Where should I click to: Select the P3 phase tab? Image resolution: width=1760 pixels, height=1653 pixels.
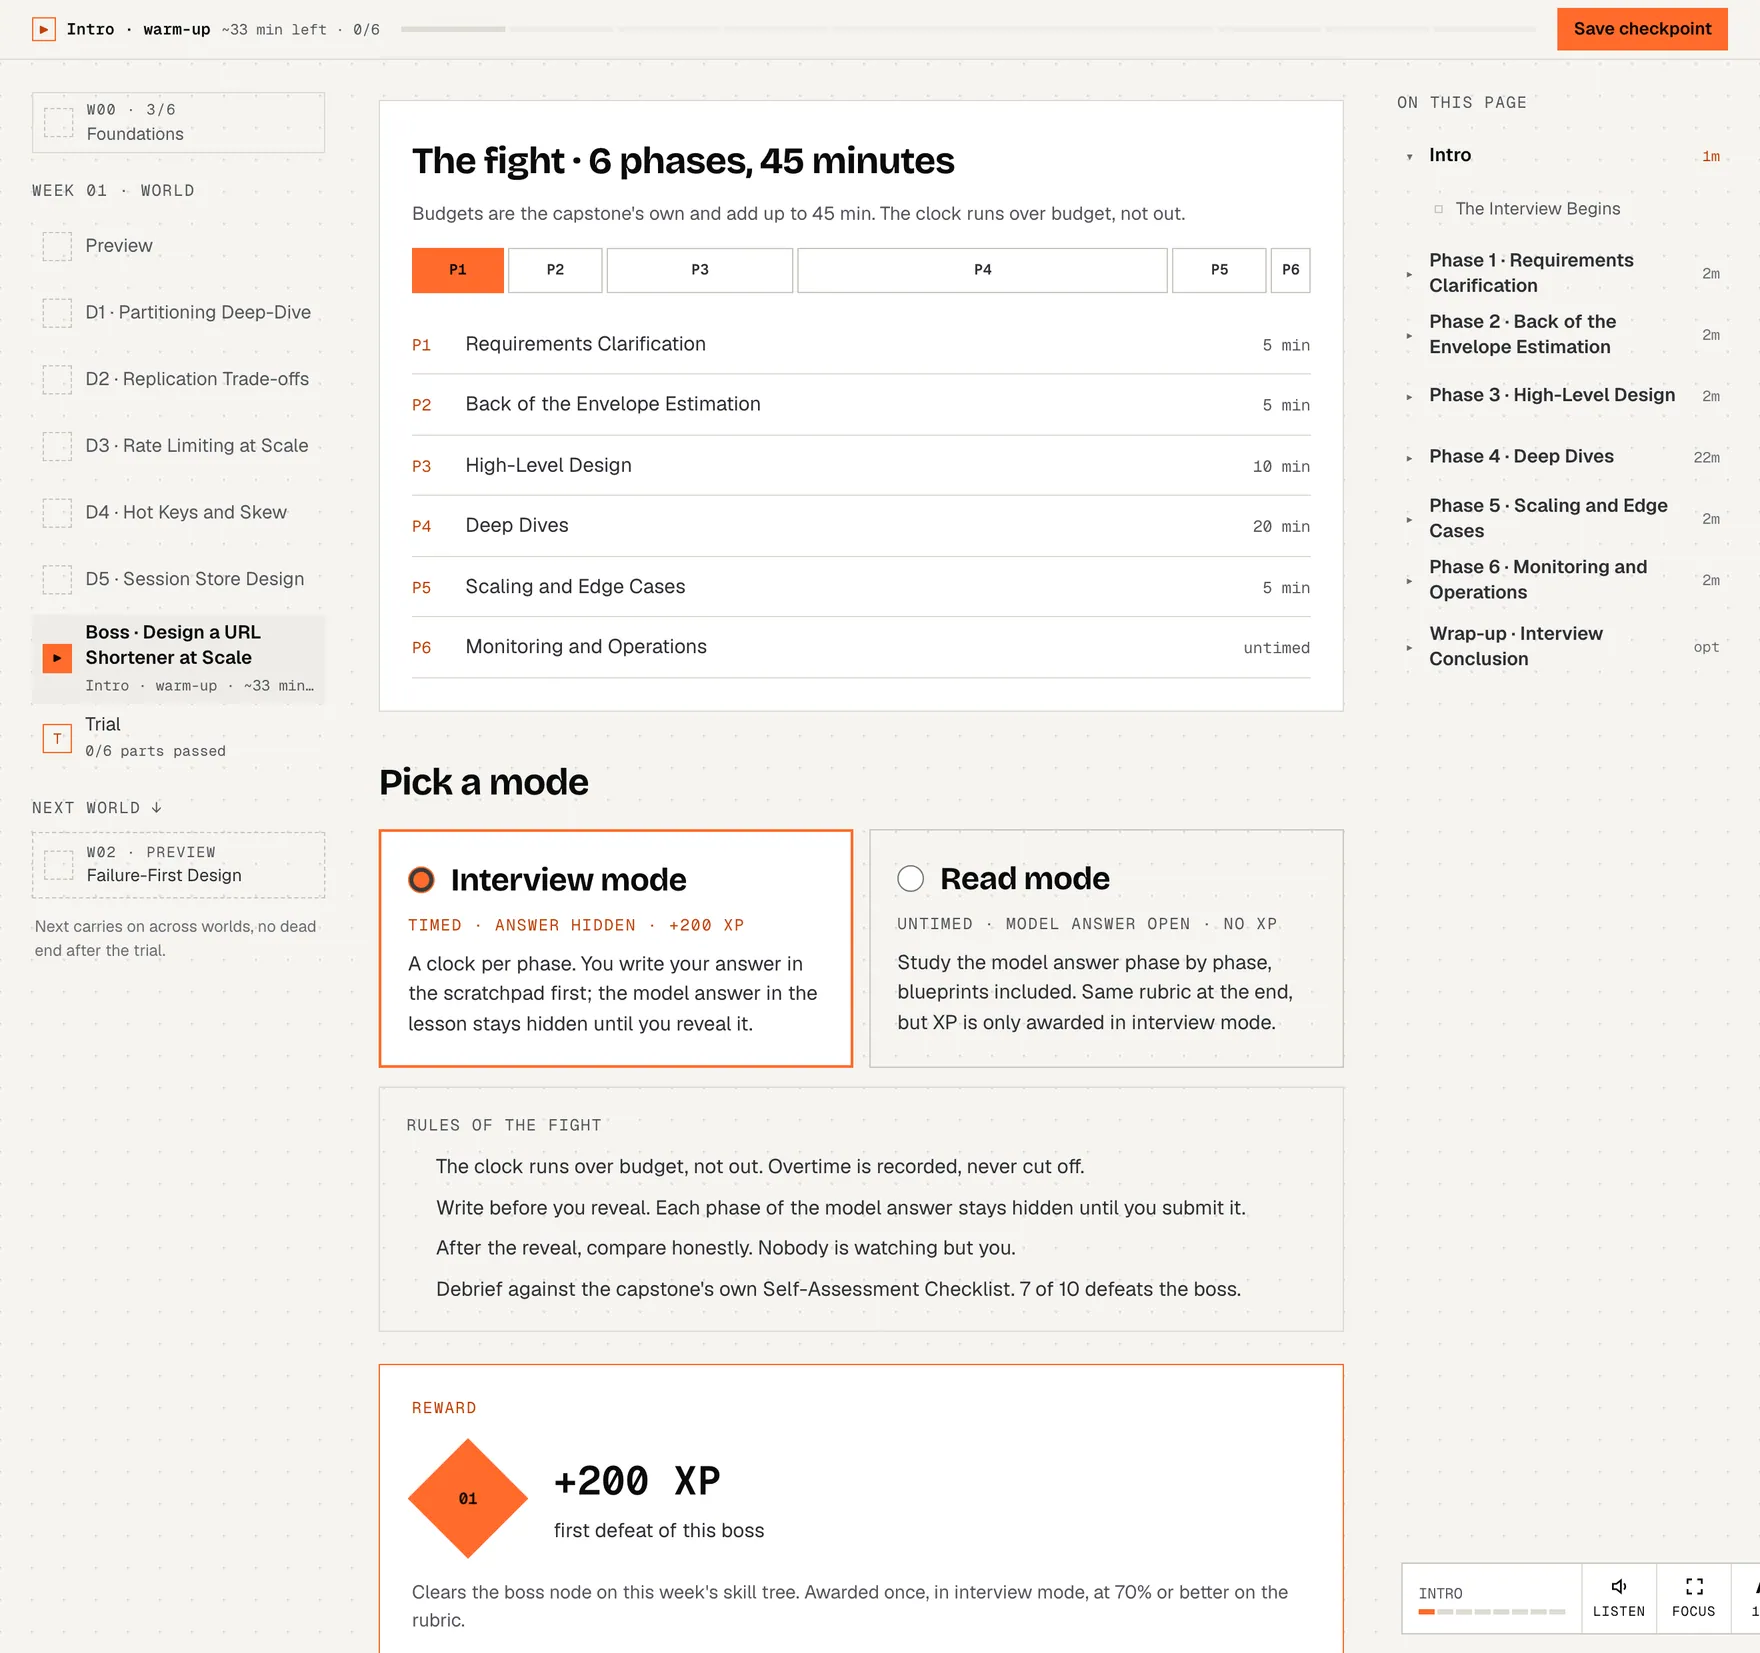pos(700,270)
